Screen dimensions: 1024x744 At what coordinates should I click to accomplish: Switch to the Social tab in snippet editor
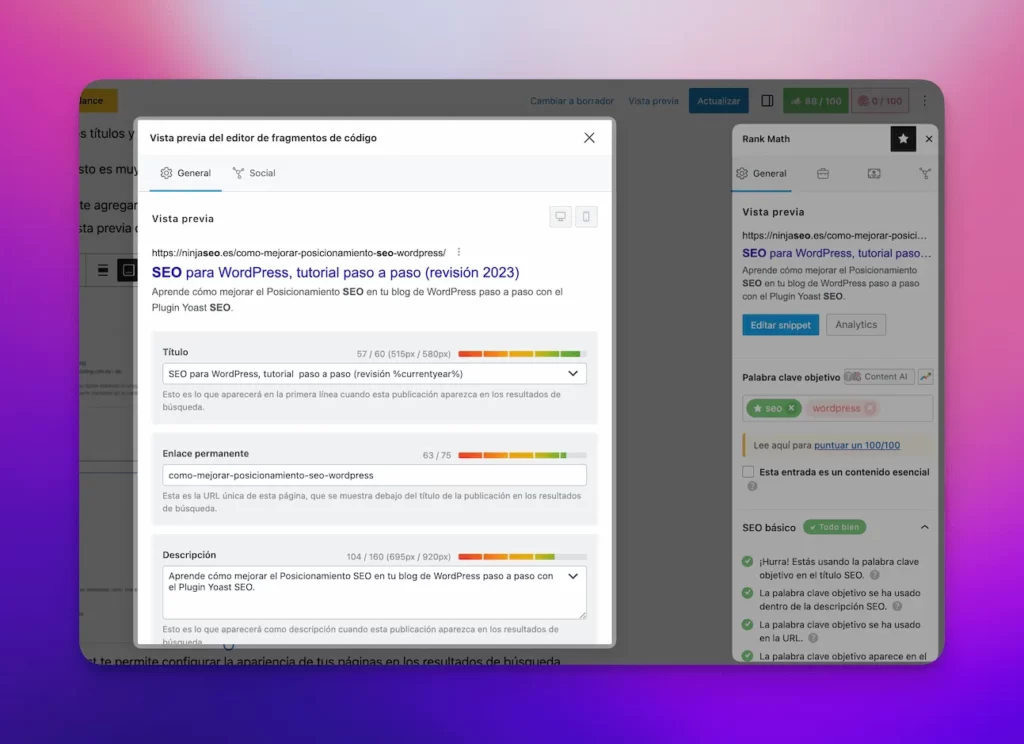point(254,173)
